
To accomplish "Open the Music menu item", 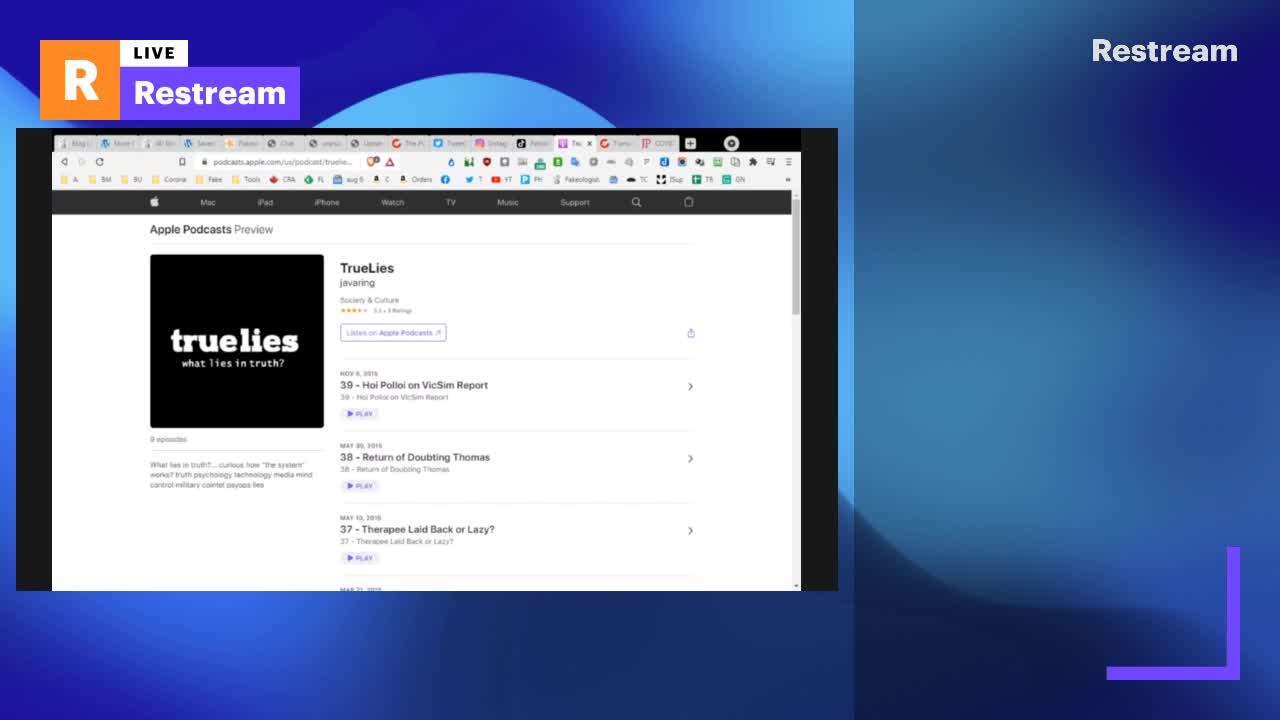I will 508,203.
